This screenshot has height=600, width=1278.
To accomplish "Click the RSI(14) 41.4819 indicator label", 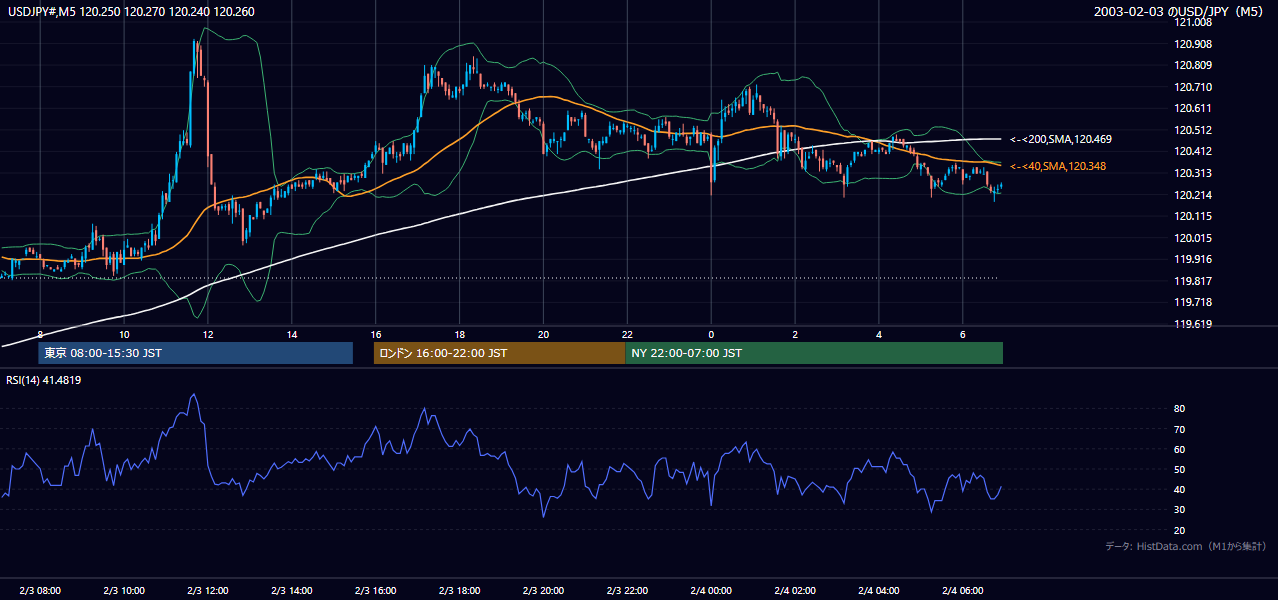I will (44, 380).
